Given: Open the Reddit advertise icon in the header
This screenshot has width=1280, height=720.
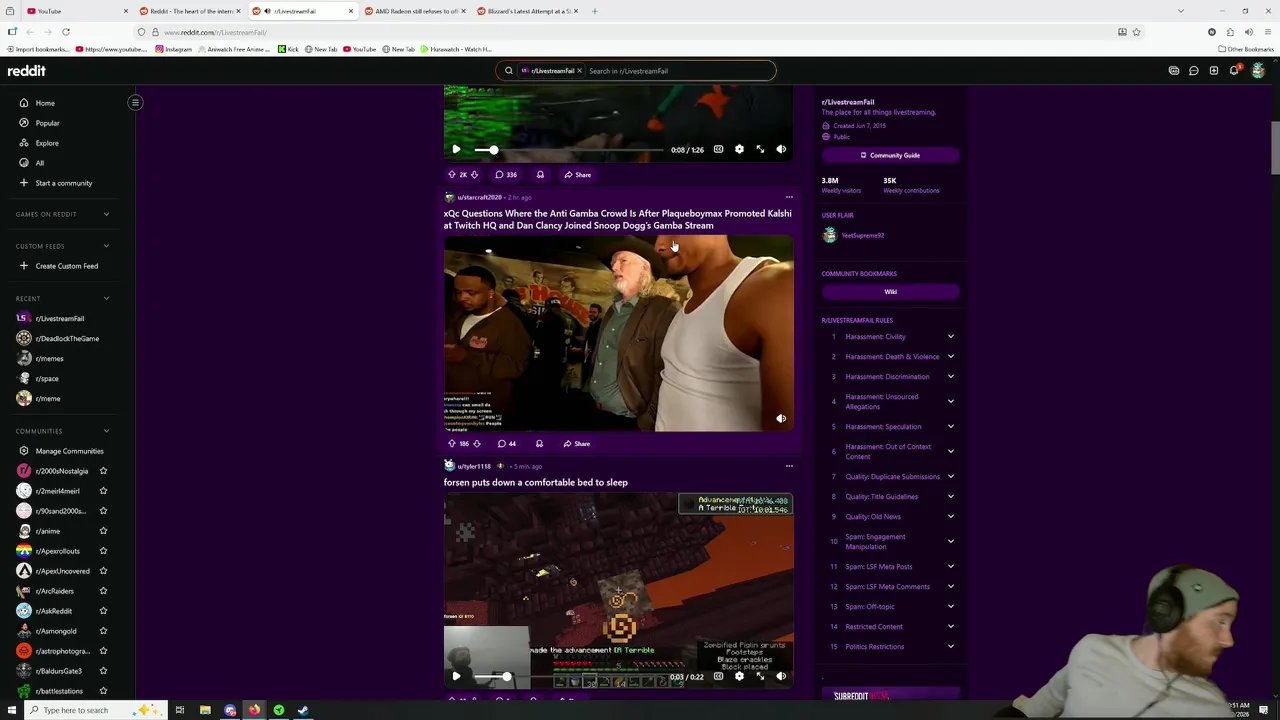Looking at the screenshot, I should coord(1174,71).
